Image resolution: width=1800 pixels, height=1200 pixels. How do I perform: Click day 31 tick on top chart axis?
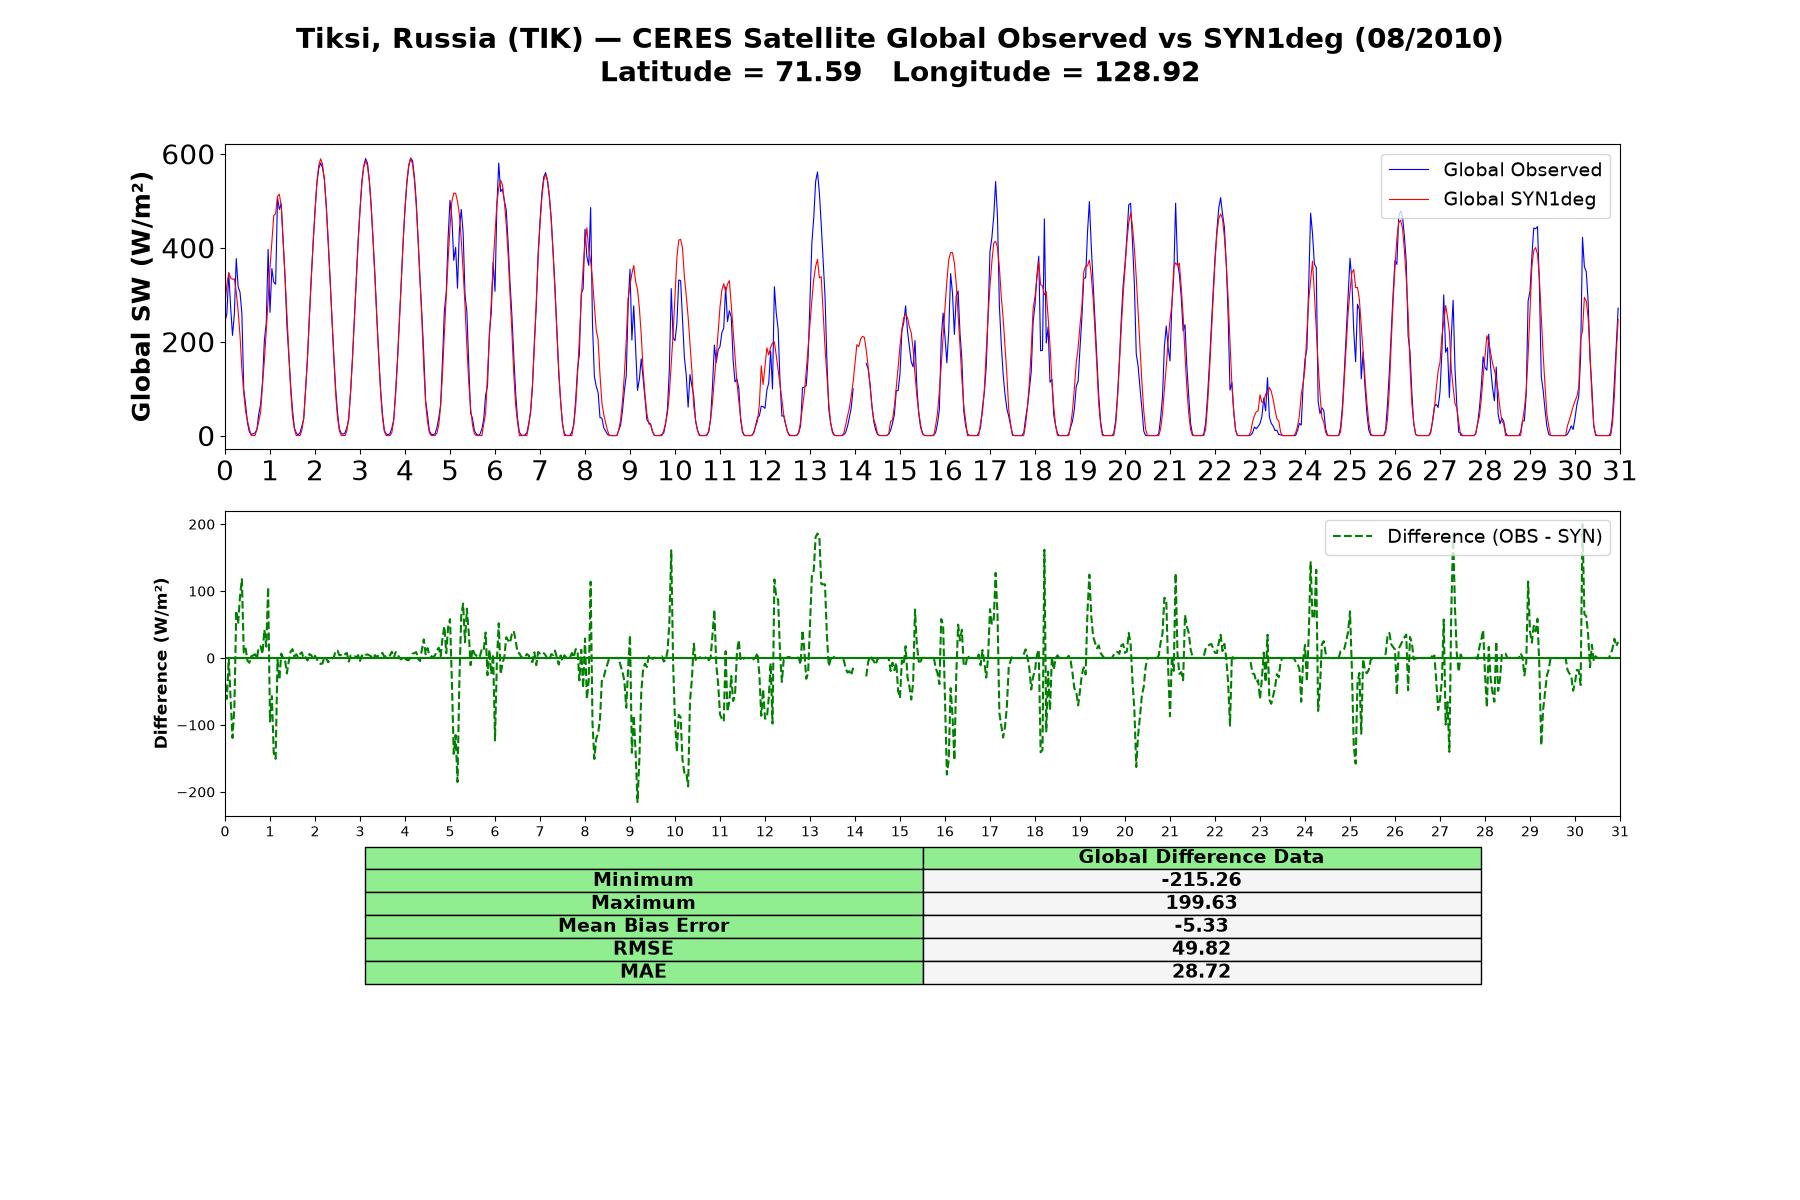[x=1619, y=470]
